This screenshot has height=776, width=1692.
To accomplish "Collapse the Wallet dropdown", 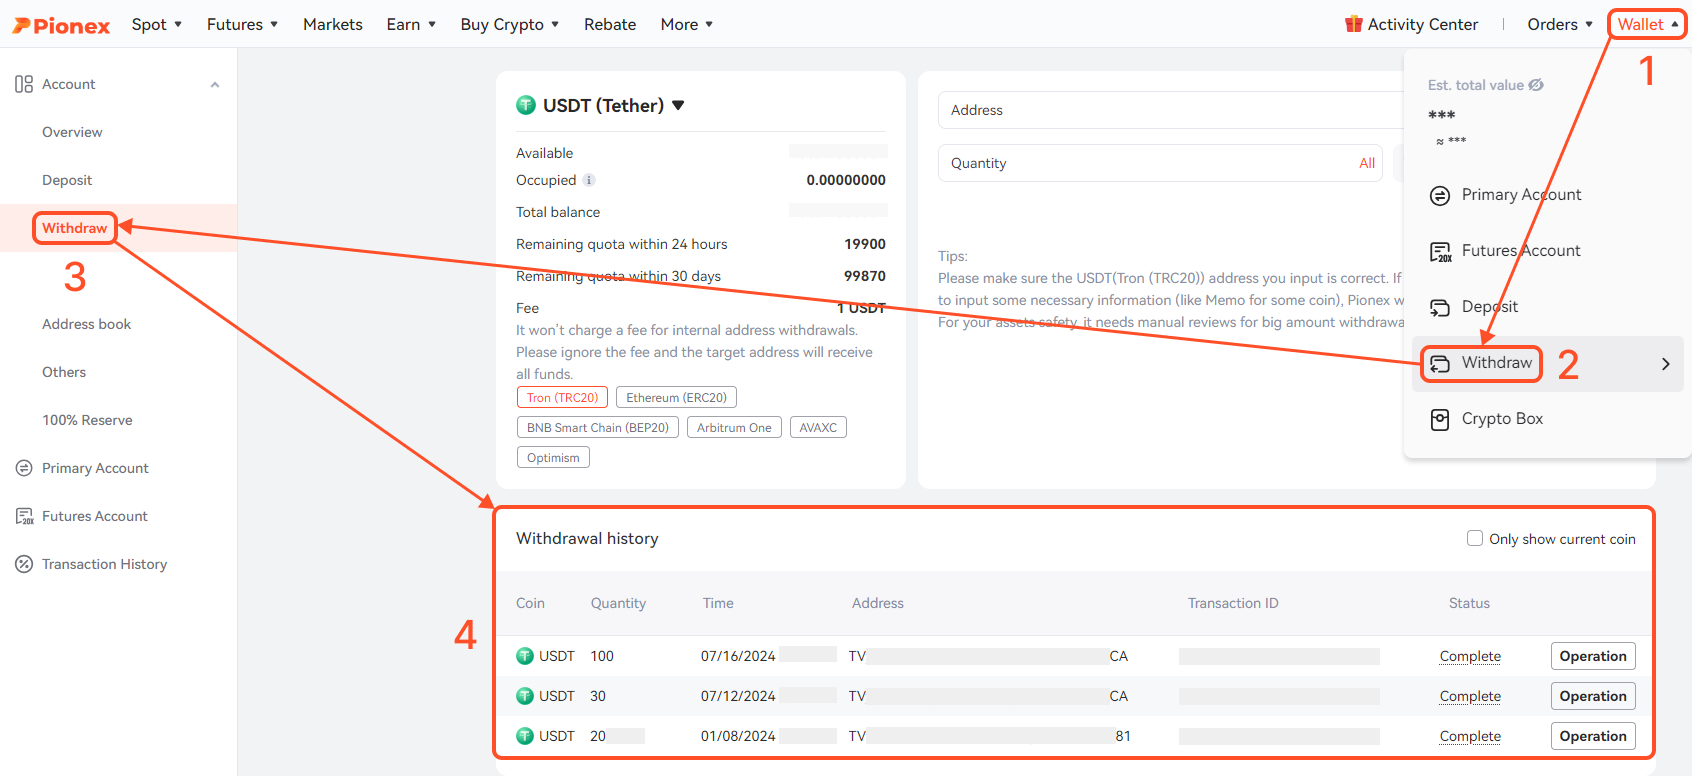I will tap(1647, 24).
